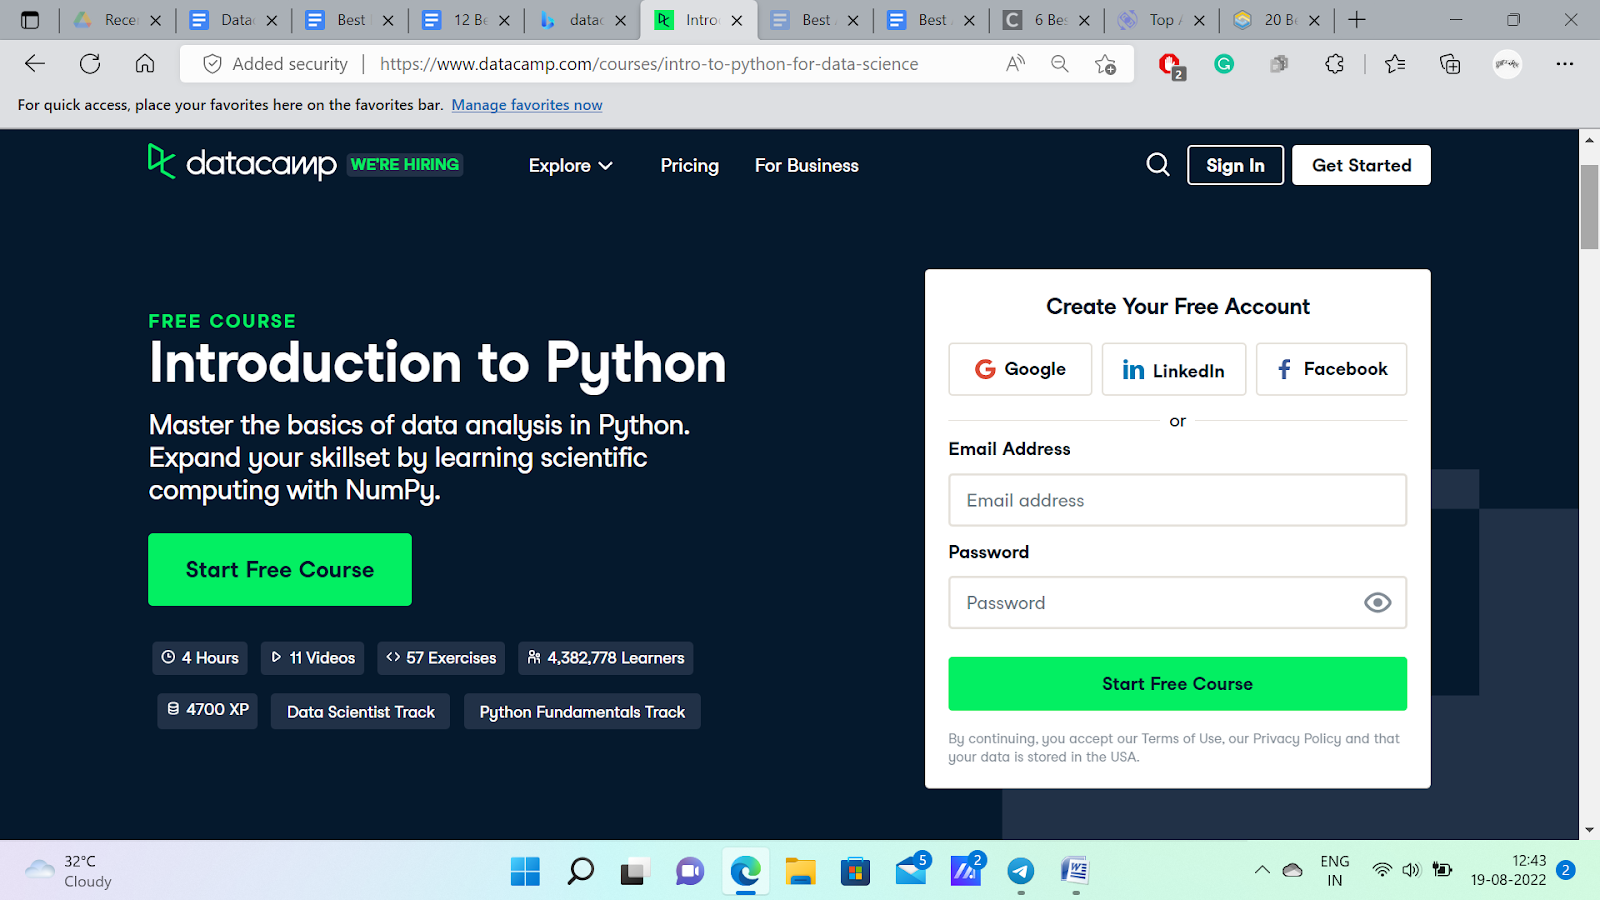Open the weather widget showing 32°C
The height and width of the screenshot is (900, 1600).
coord(68,871)
